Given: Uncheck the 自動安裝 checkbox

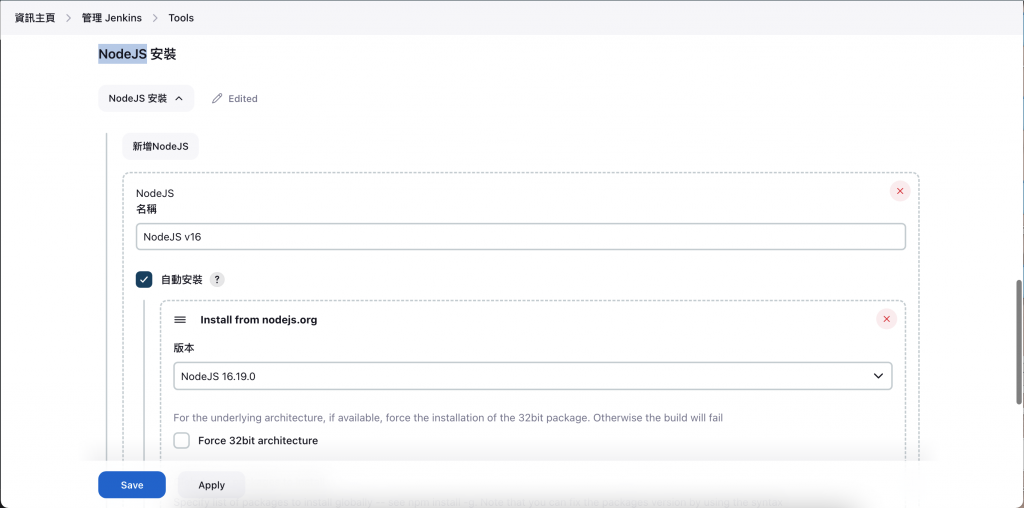Looking at the screenshot, I should (x=144, y=279).
